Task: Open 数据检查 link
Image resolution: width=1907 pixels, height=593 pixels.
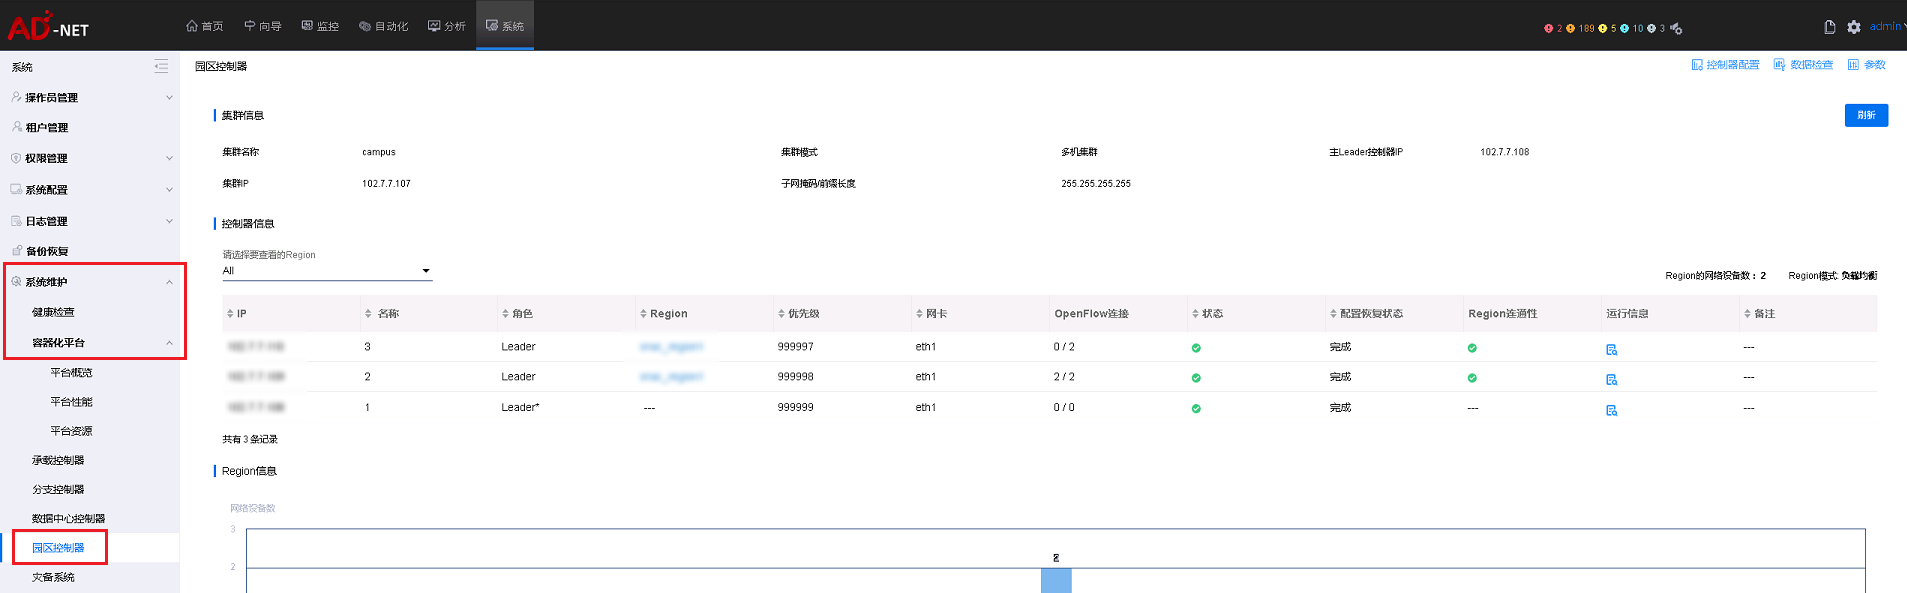Action: pos(1803,65)
